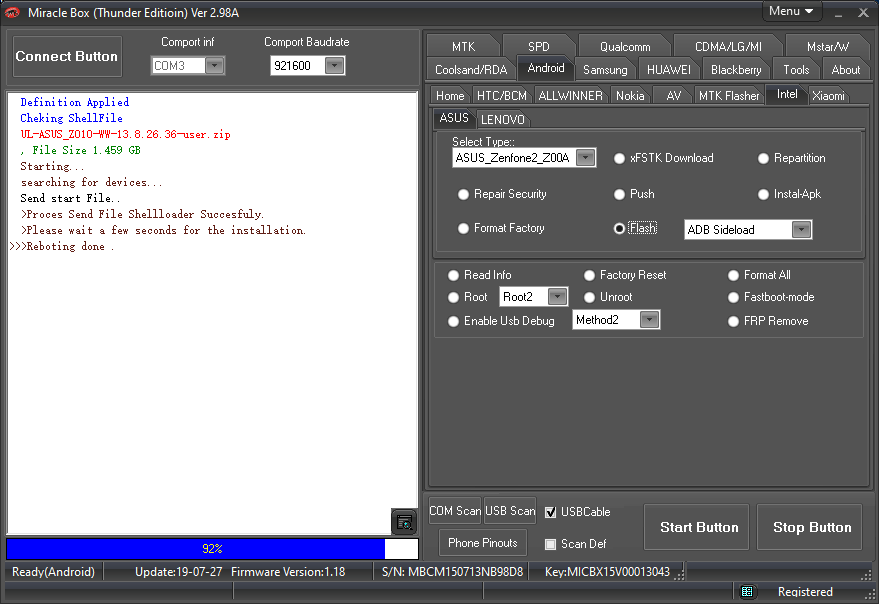
Task: Open the Xiaomi sub-tab
Action: pyautogui.click(x=828, y=95)
